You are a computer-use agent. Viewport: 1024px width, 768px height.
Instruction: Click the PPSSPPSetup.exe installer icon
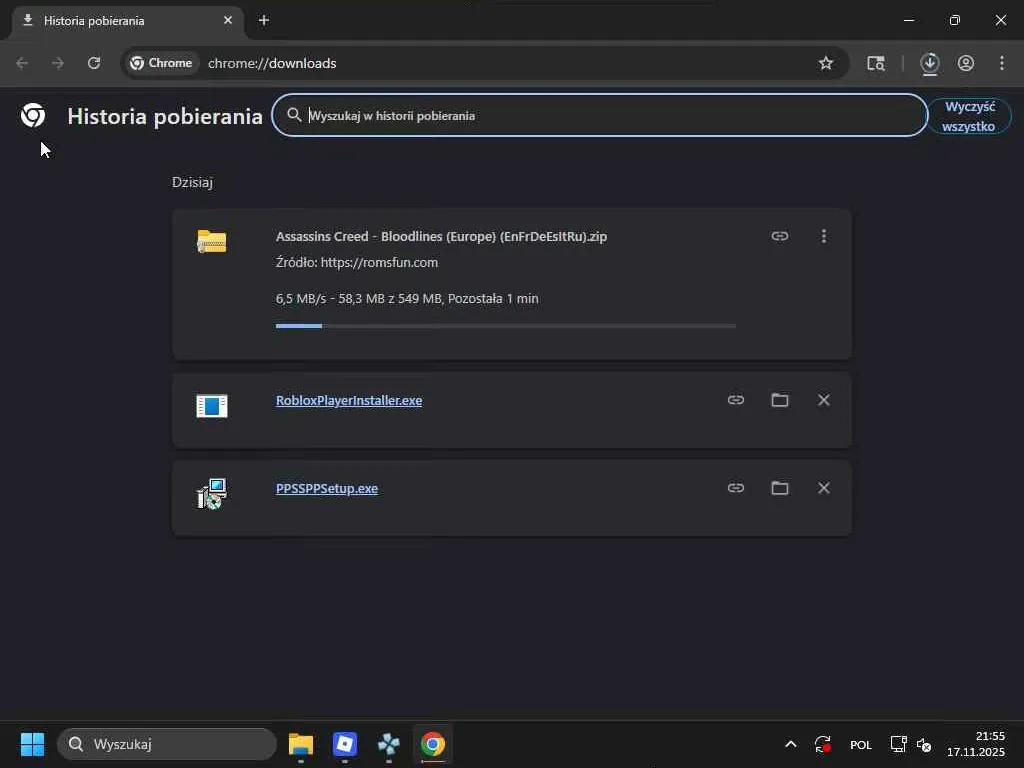click(212, 494)
